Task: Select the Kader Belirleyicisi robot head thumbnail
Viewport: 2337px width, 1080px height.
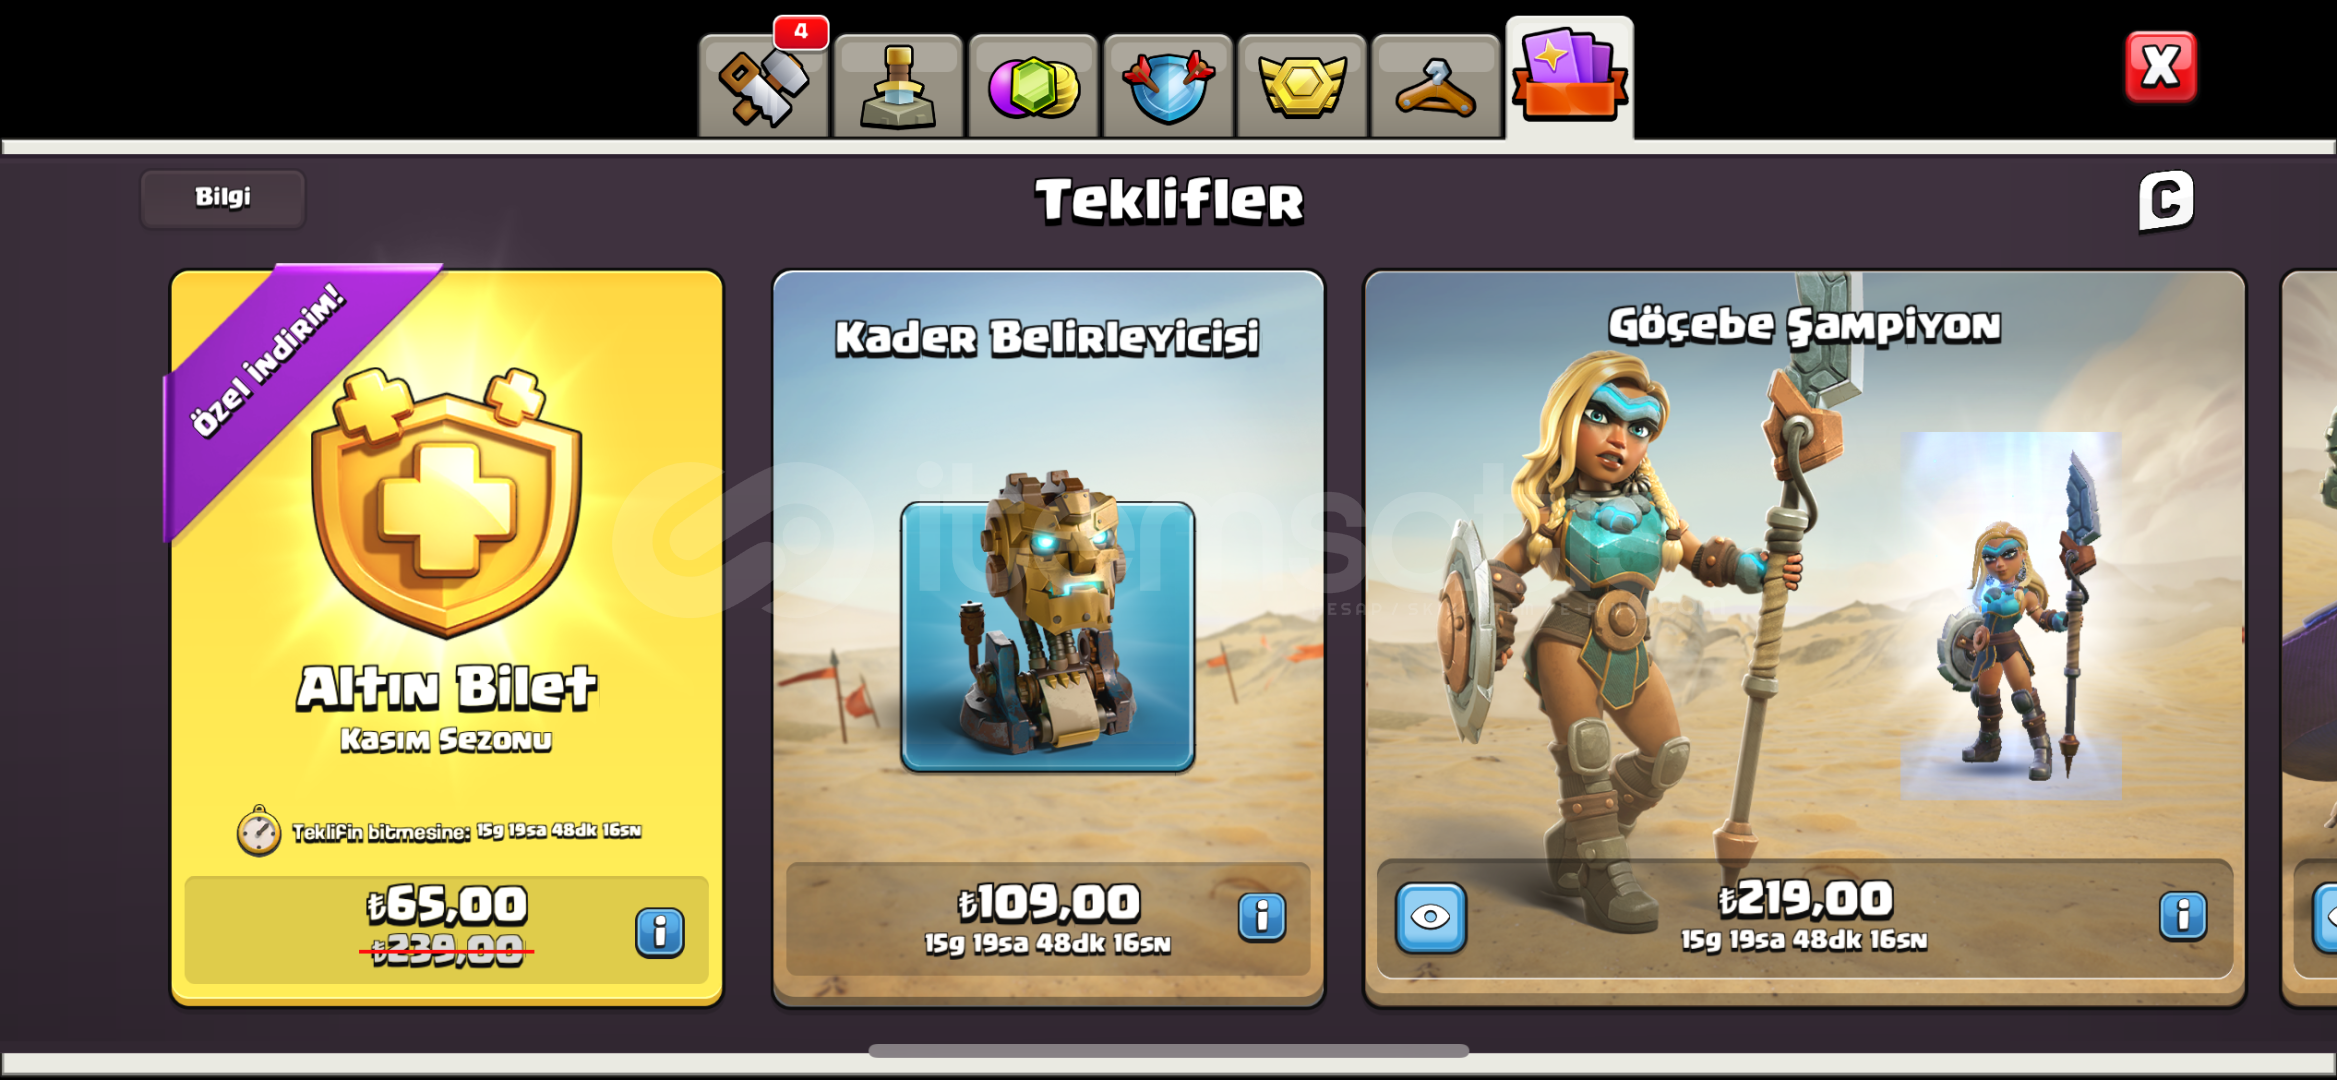Action: click(x=1048, y=637)
